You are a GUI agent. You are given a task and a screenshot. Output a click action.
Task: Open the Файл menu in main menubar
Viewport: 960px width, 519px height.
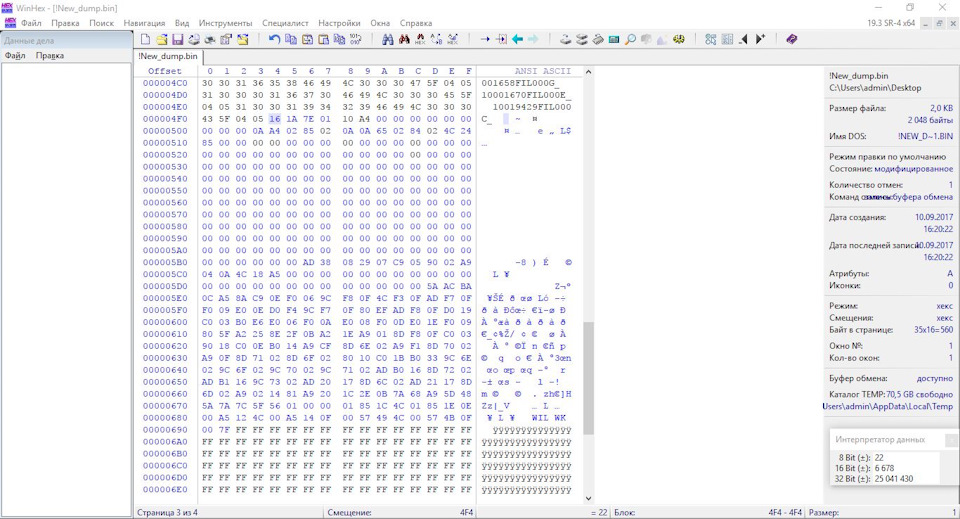tap(31, 23)
